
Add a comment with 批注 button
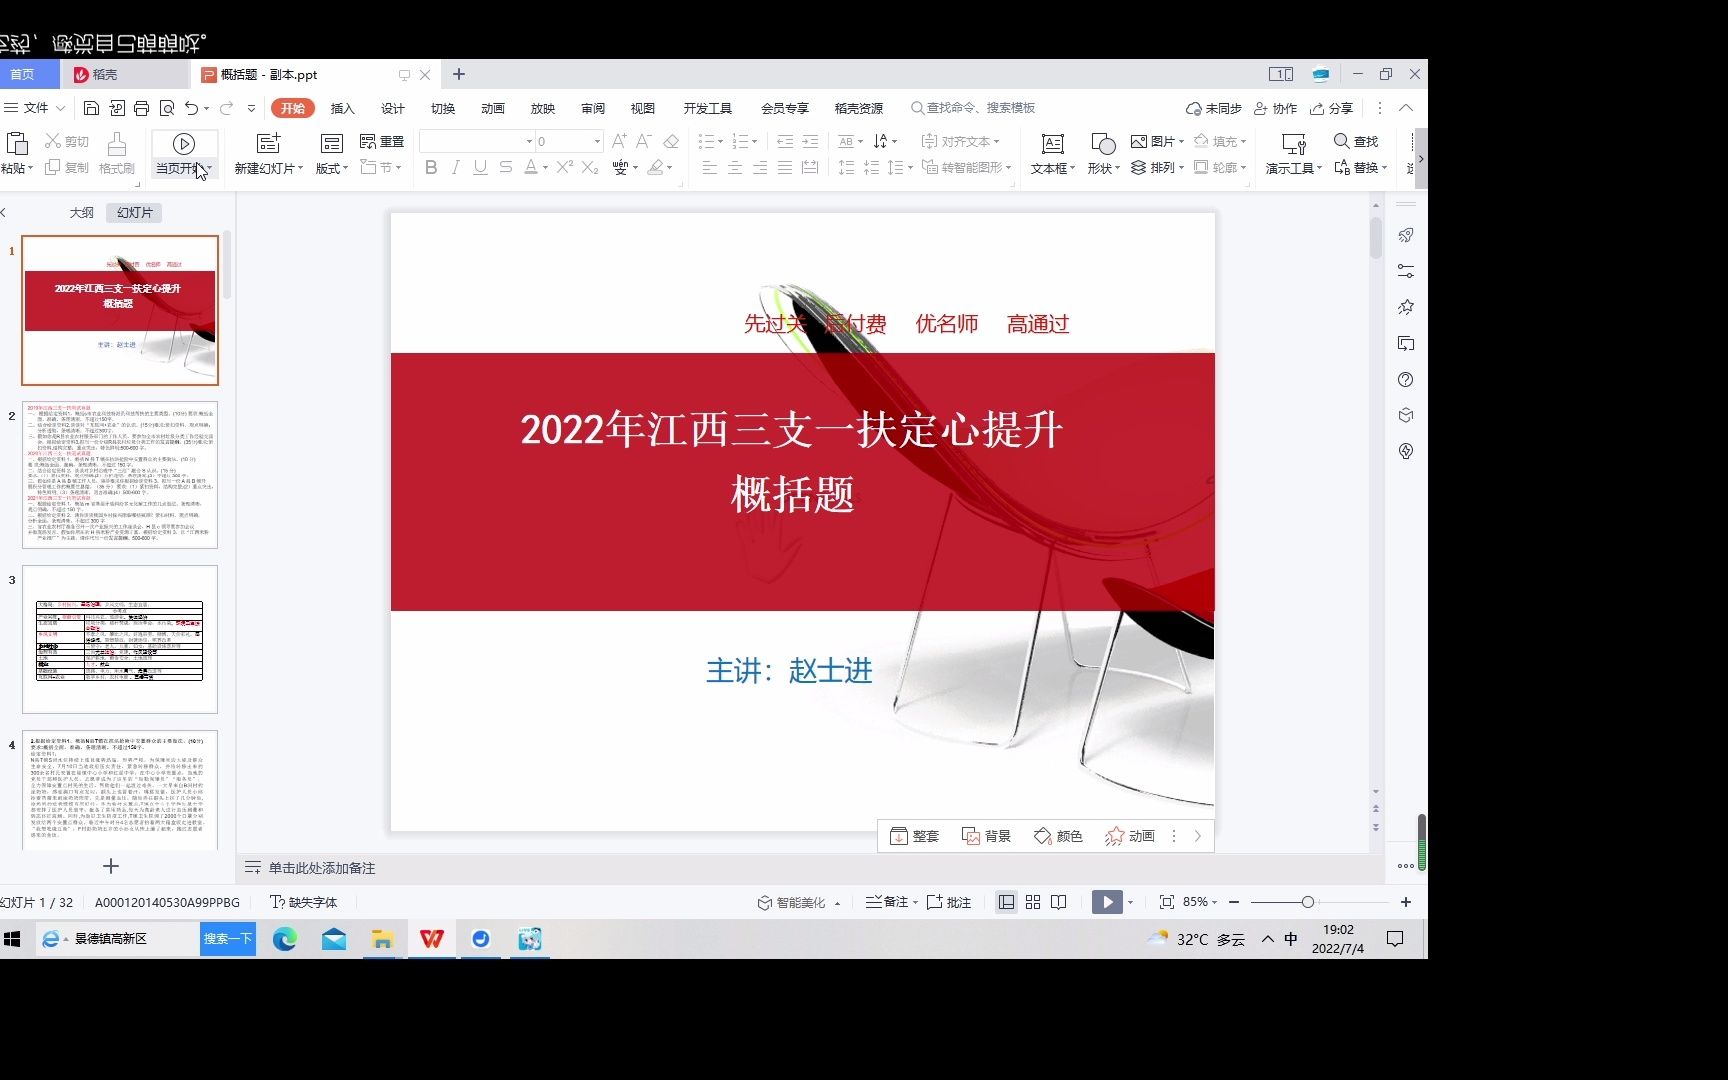(x=949, y=902)
